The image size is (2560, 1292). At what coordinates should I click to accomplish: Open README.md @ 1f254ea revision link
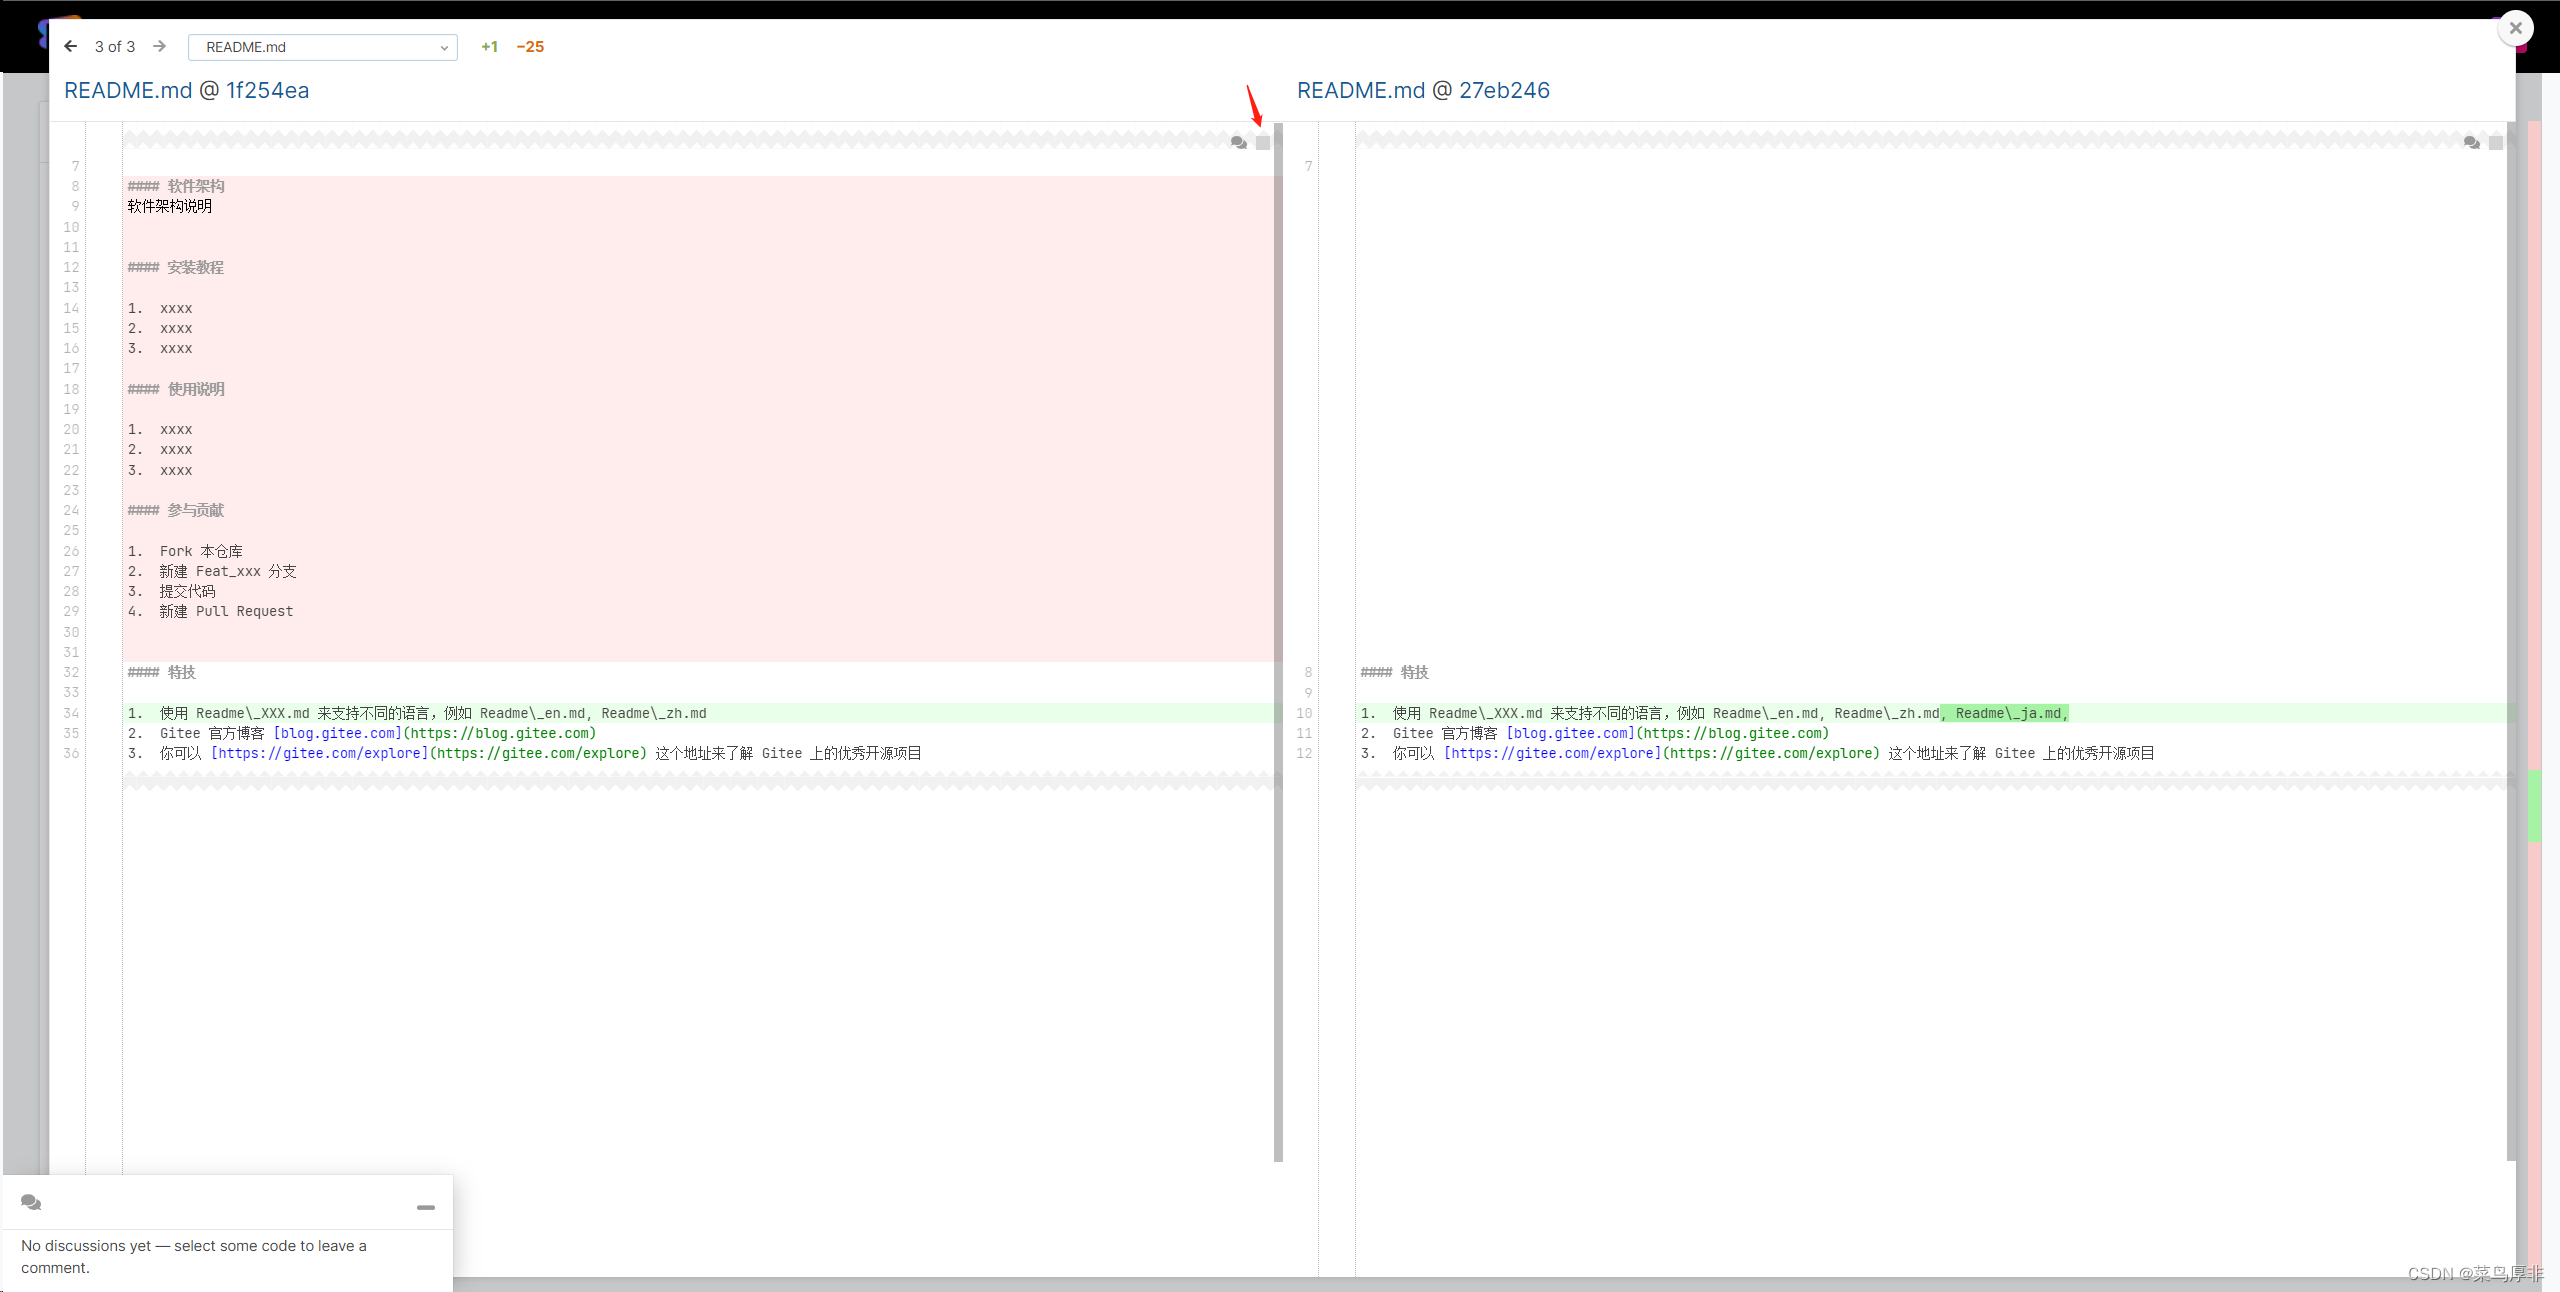(x=187, y=90)
